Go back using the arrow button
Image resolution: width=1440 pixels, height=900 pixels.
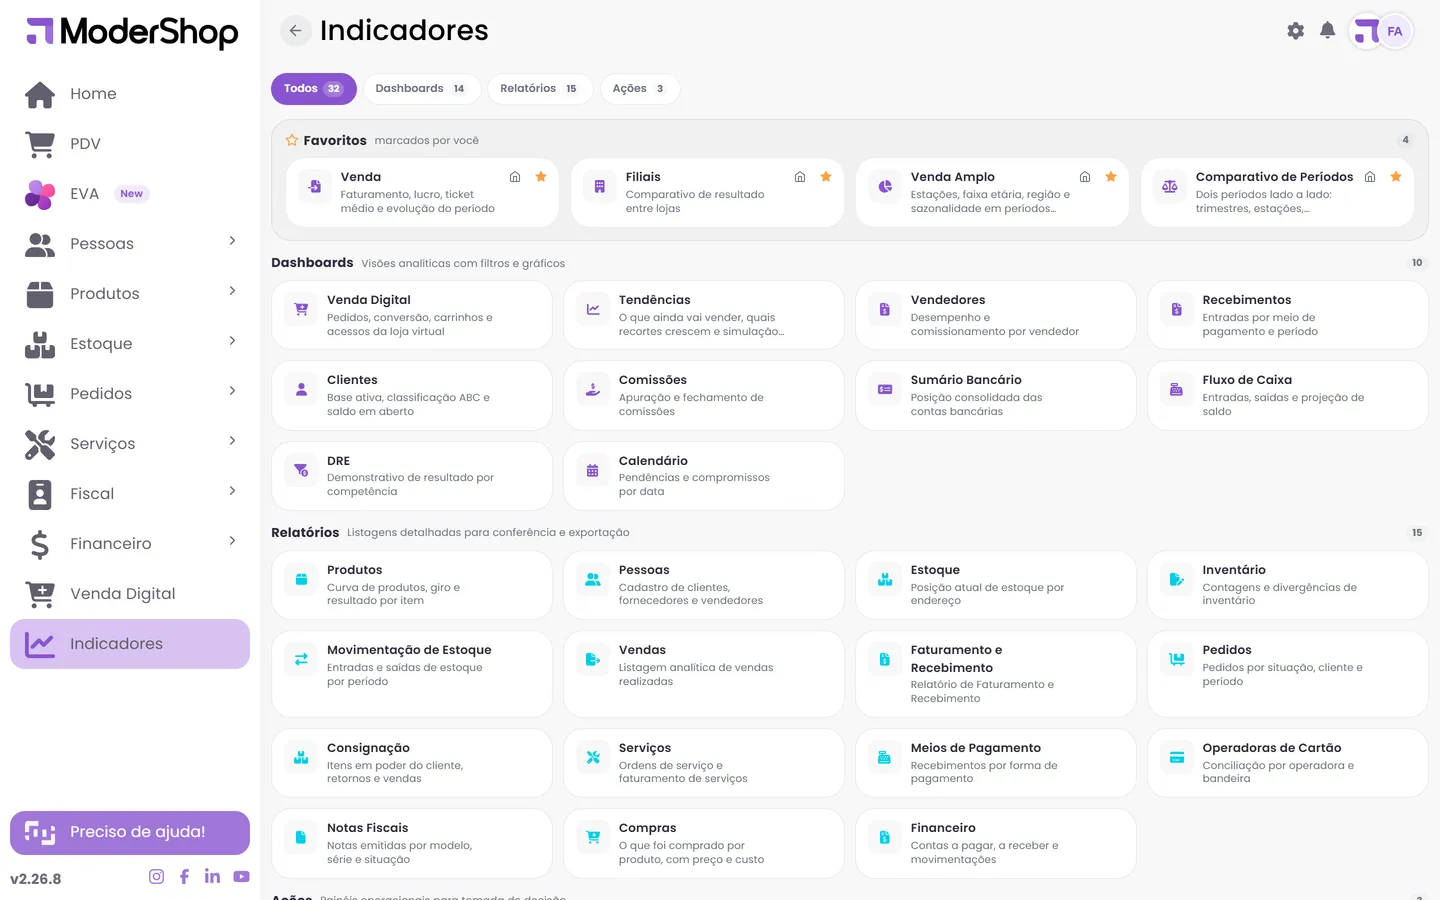(x=295, y=31)
